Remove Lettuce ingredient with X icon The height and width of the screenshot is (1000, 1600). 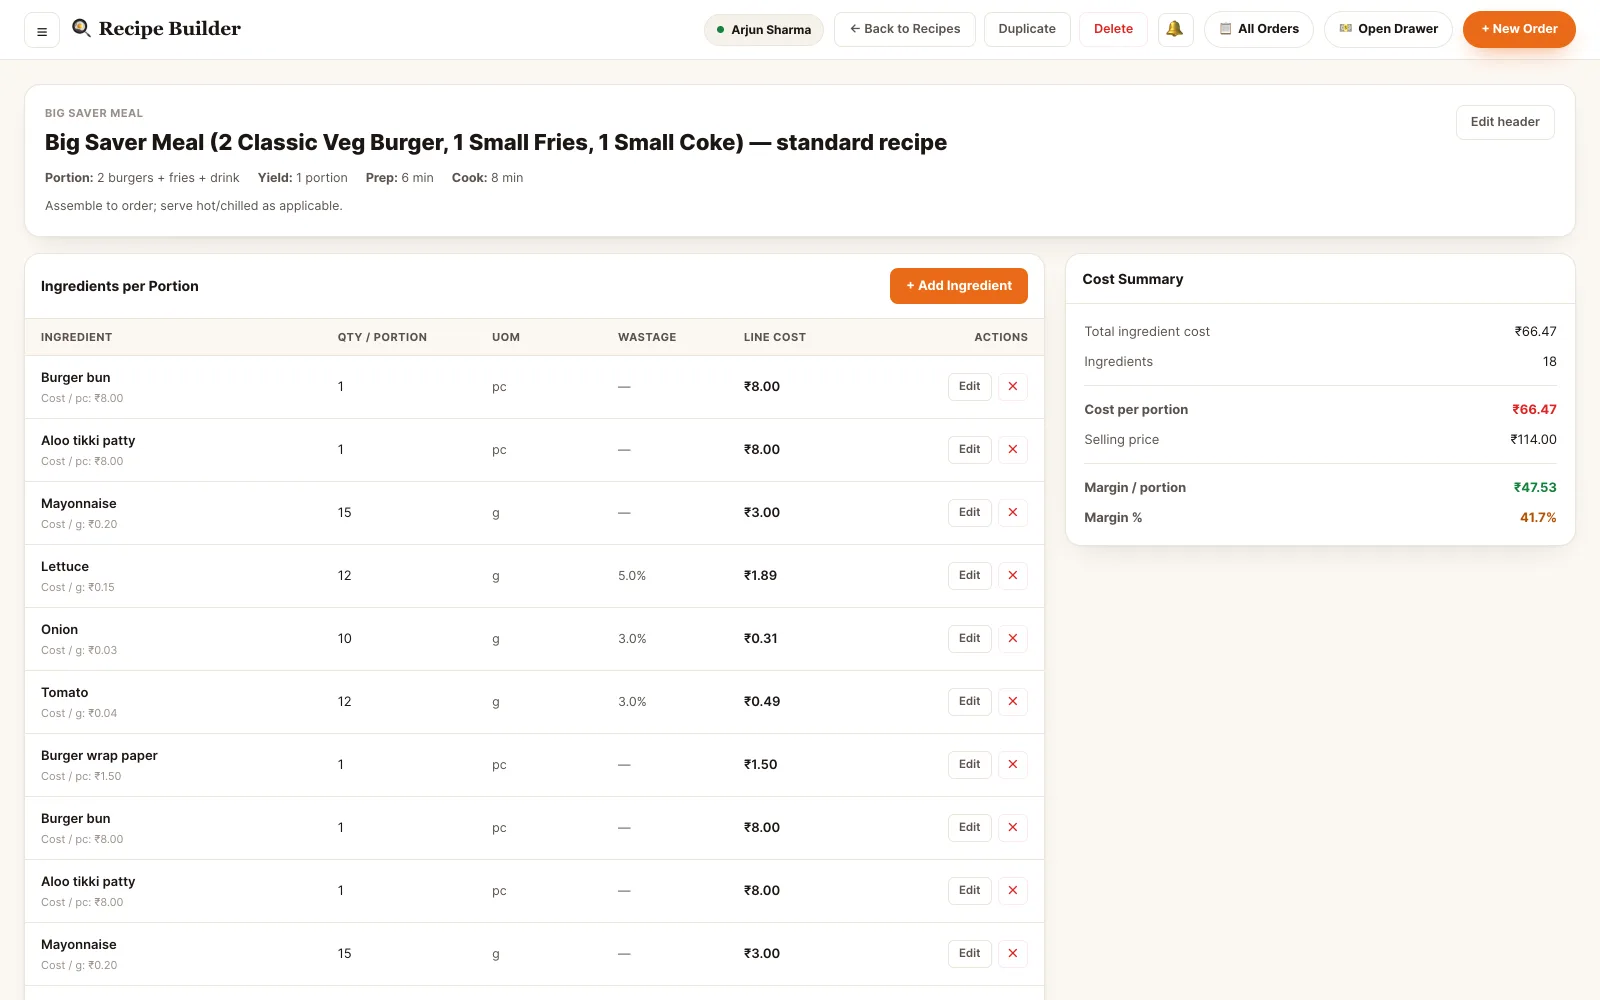1013,575
